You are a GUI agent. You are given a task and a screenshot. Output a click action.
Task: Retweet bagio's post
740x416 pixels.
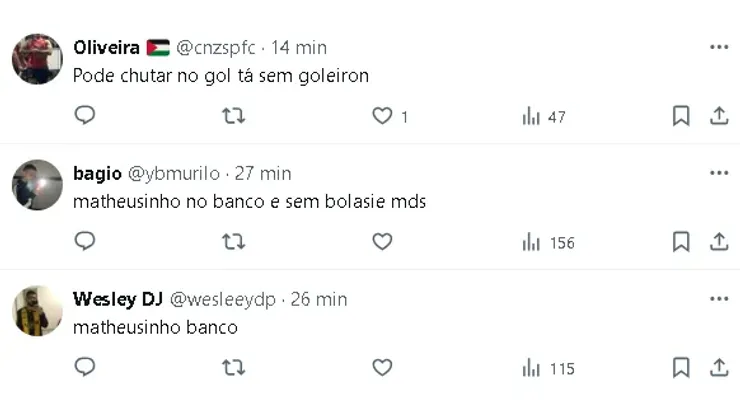234,242
